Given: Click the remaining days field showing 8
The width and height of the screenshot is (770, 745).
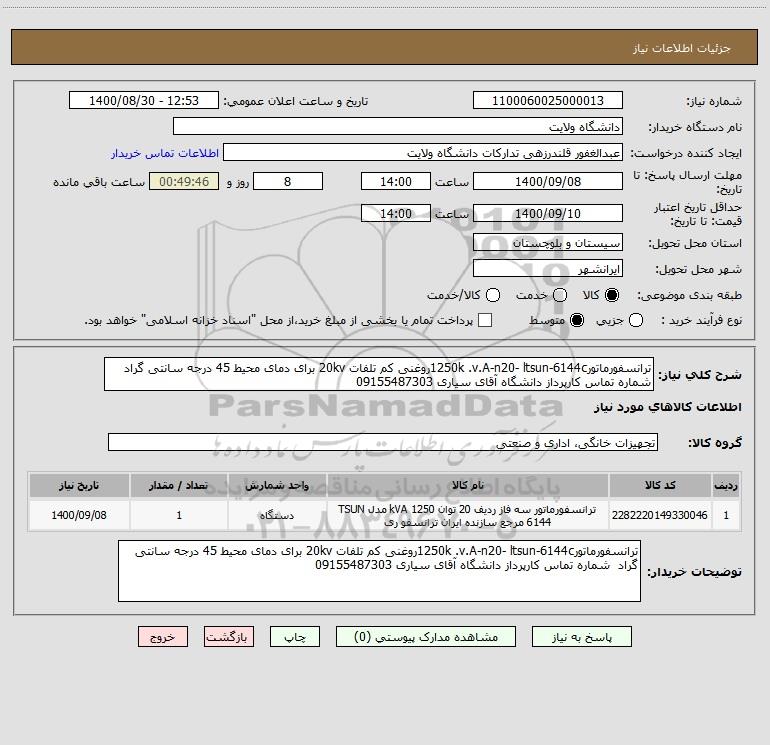Looking at the screenshot, I should 288,181.
